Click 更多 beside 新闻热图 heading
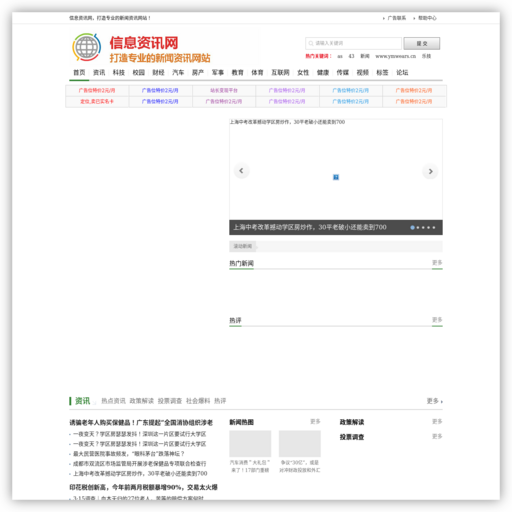This screenshot has width=512, height=512. coord(315,422)
